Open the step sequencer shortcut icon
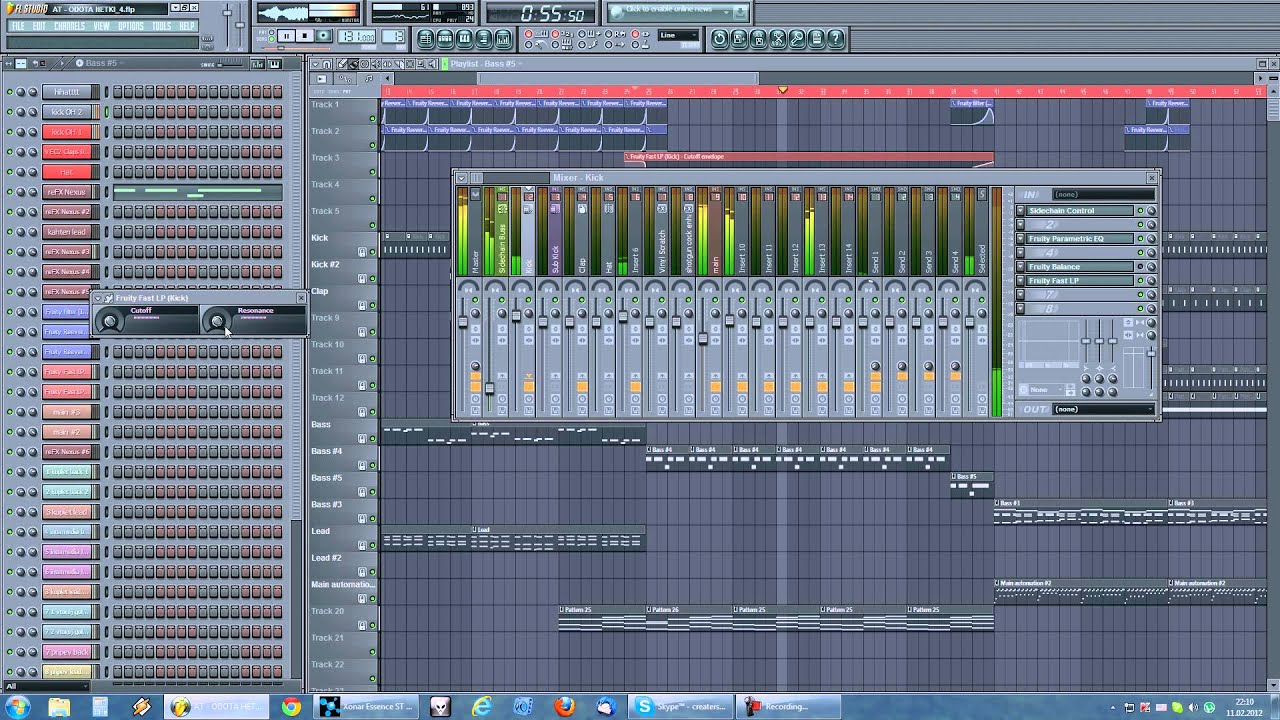Screen dimensions: 1280x720 point(445,39)
